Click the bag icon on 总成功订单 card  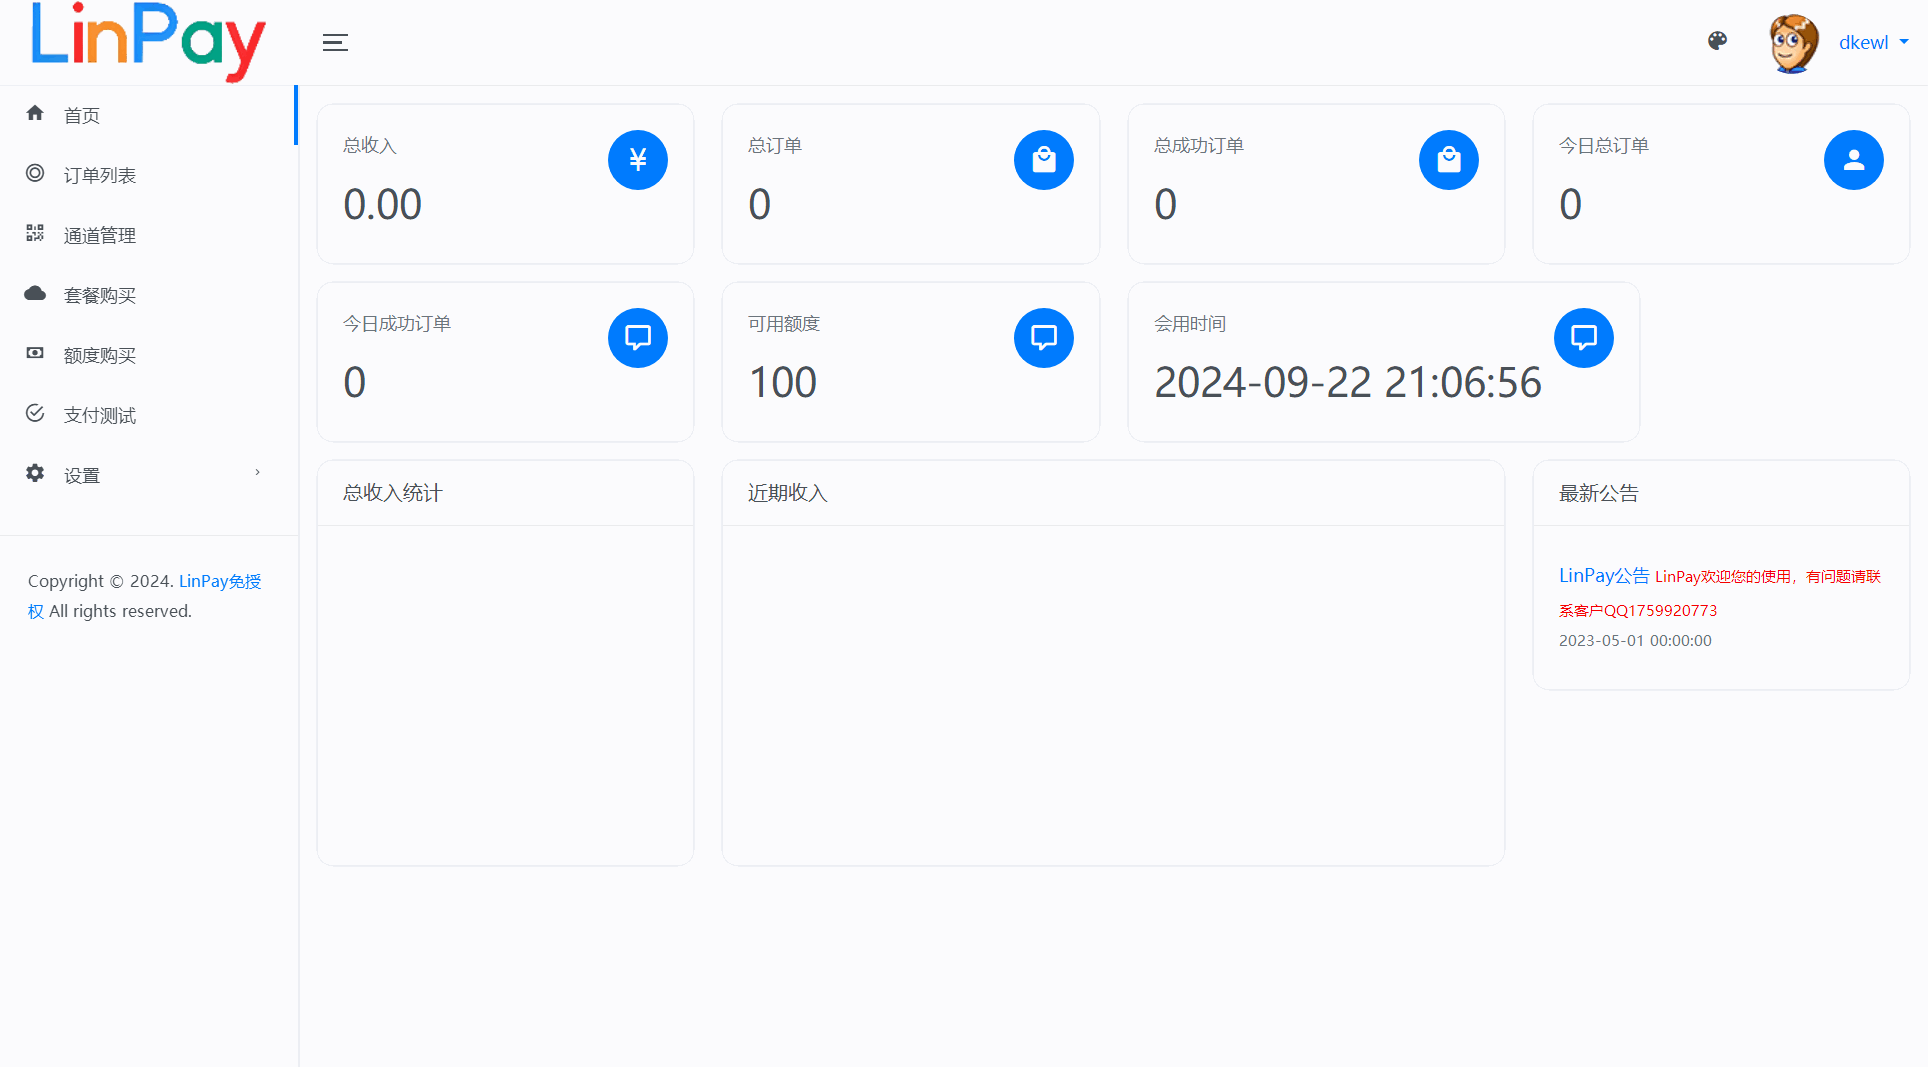coord(1448,160)
